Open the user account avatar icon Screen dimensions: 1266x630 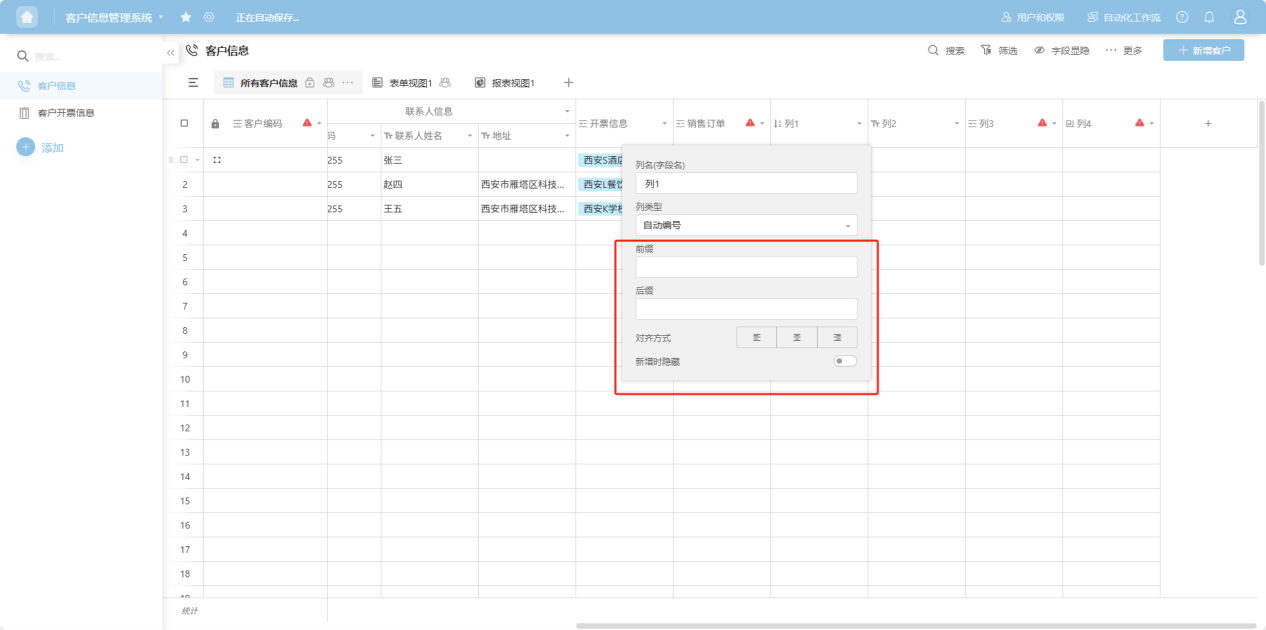point(1240,17)
